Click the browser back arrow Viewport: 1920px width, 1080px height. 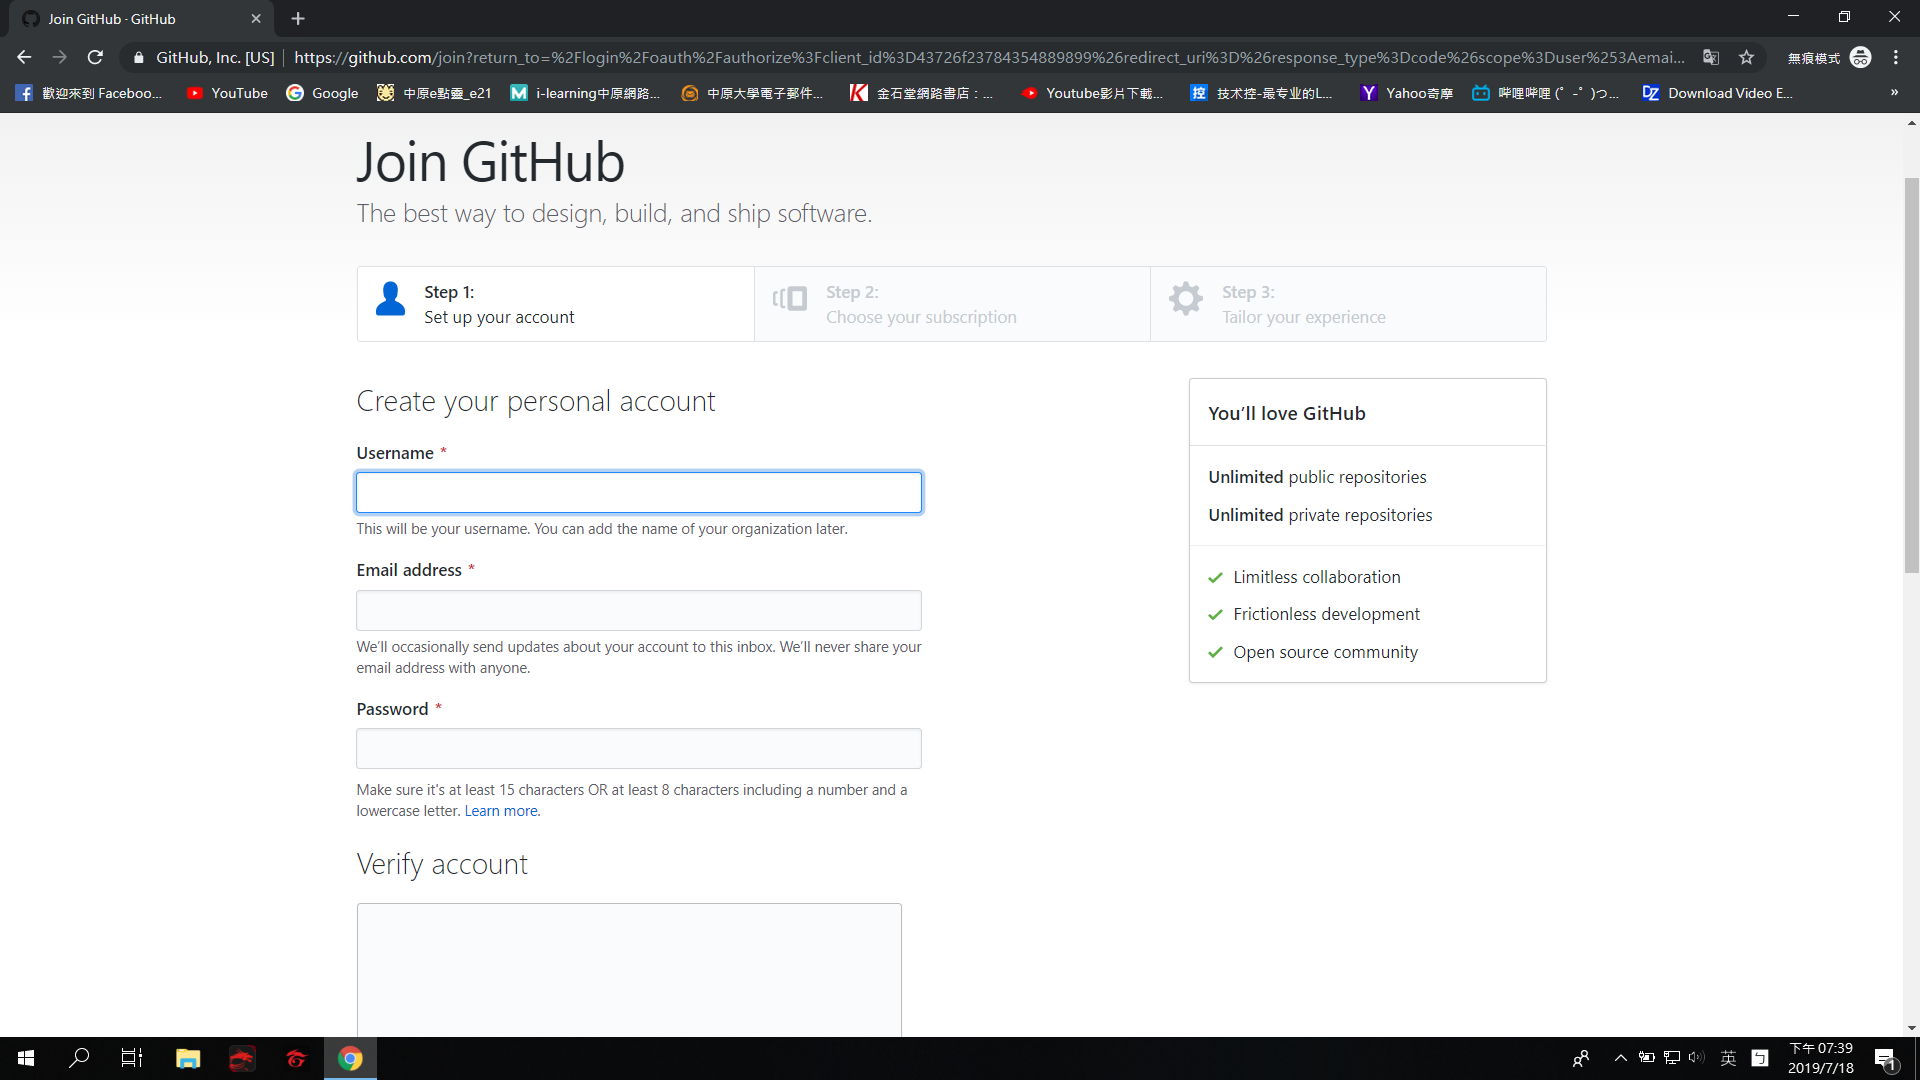(x=24, y=57)
